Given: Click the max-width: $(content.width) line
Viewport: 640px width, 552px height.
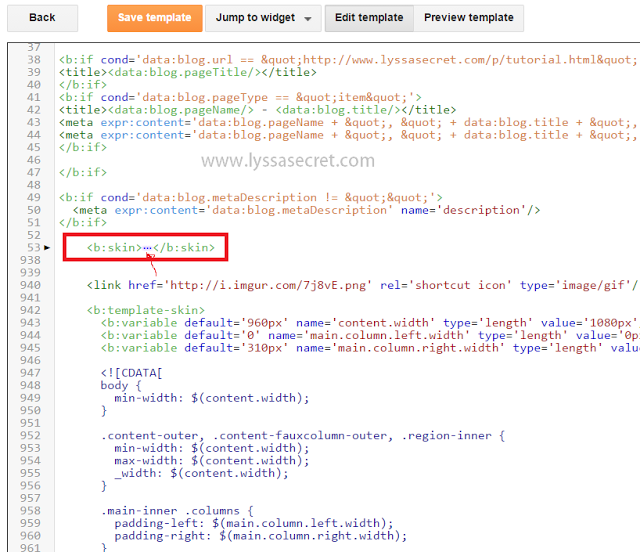Looking at the screenshot, I should [x=212, y=461].
